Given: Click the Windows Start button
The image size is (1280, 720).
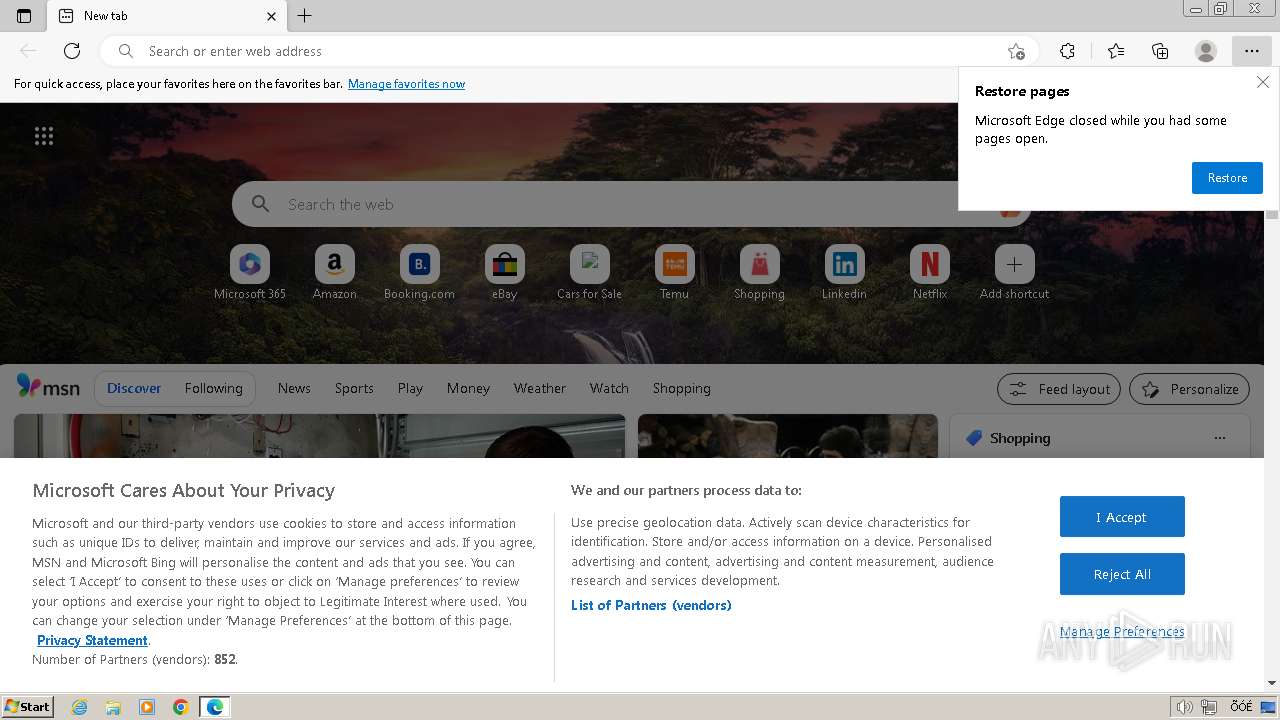Looking at the screenshot, I should pyautogui.click(x=28, y=707).
